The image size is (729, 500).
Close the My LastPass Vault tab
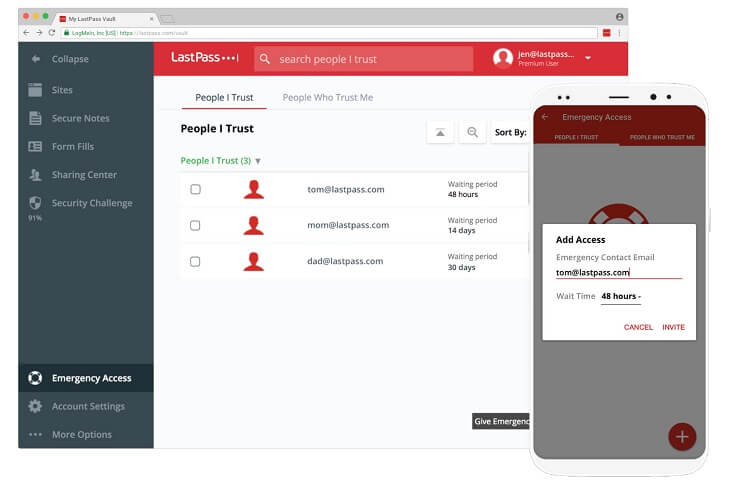[151, 19]
